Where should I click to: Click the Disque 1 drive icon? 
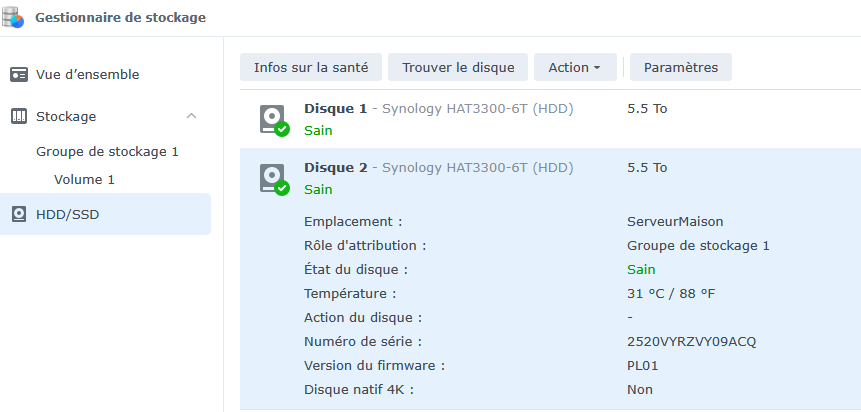pyautogui.click(x=272, y=119)
